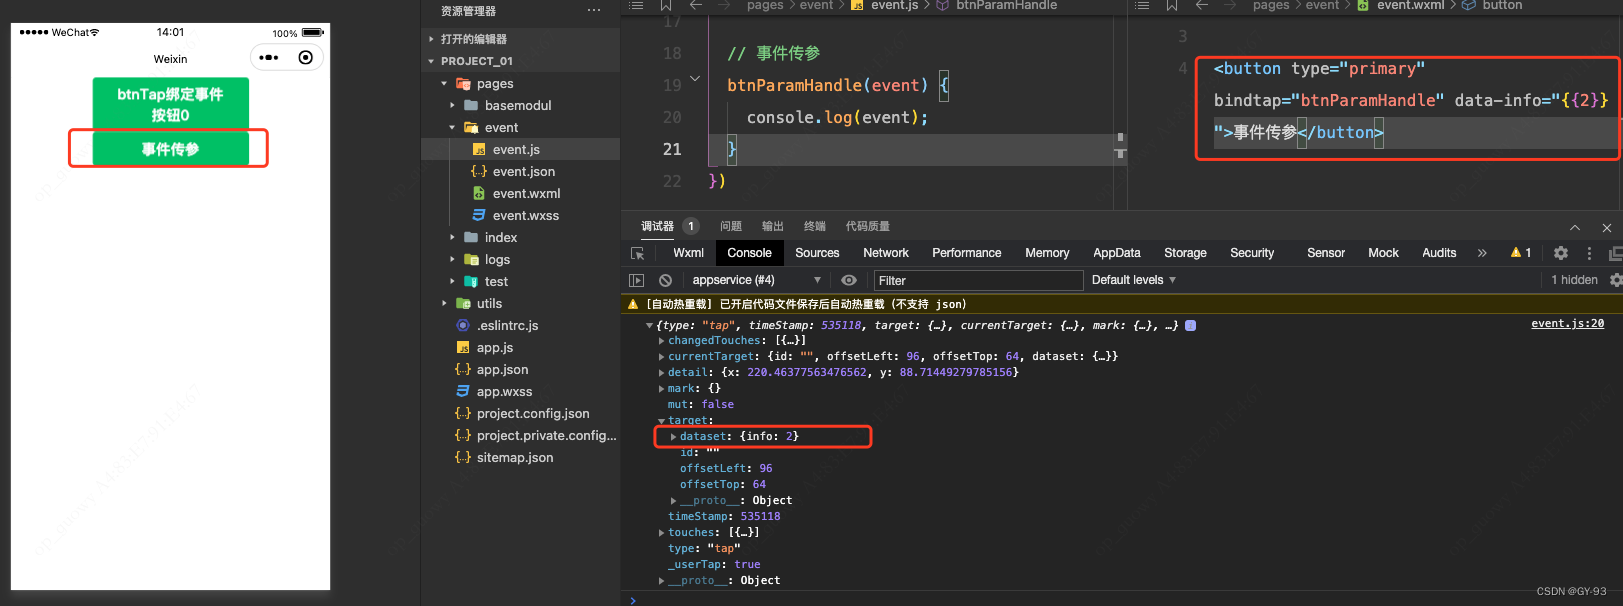Show more devtools tabs chevron

click(1482, 253)
